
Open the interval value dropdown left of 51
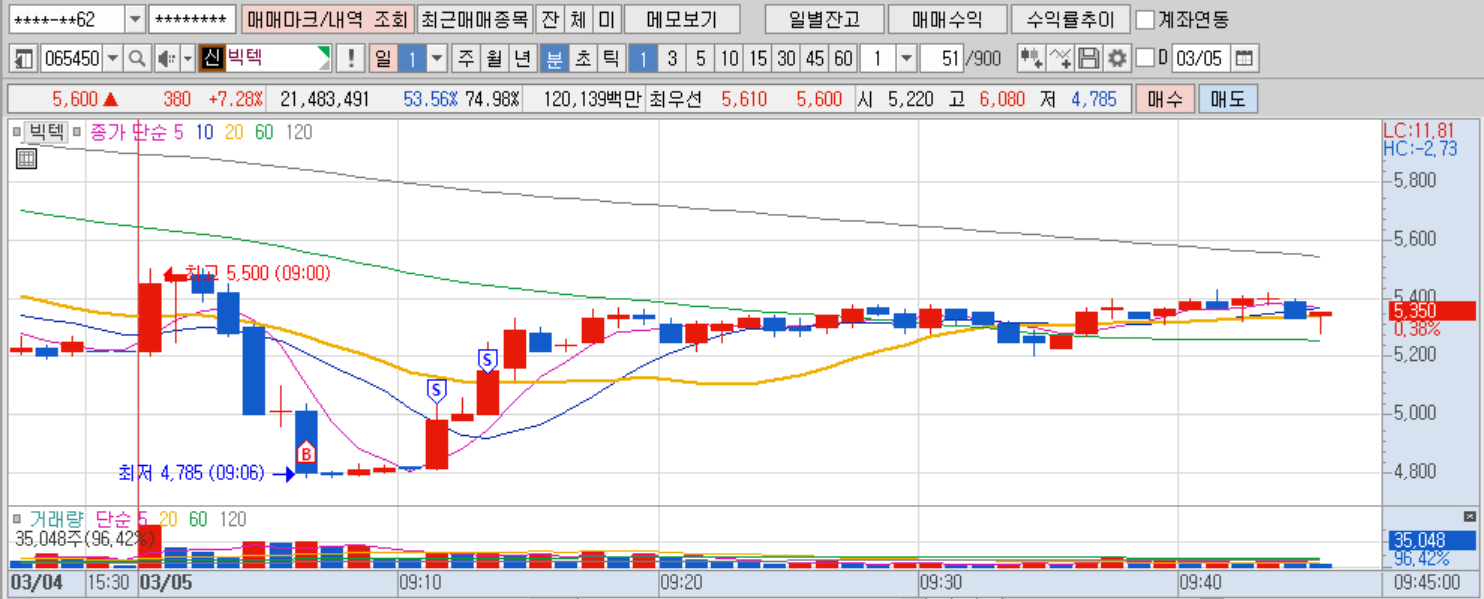[906, 59]
